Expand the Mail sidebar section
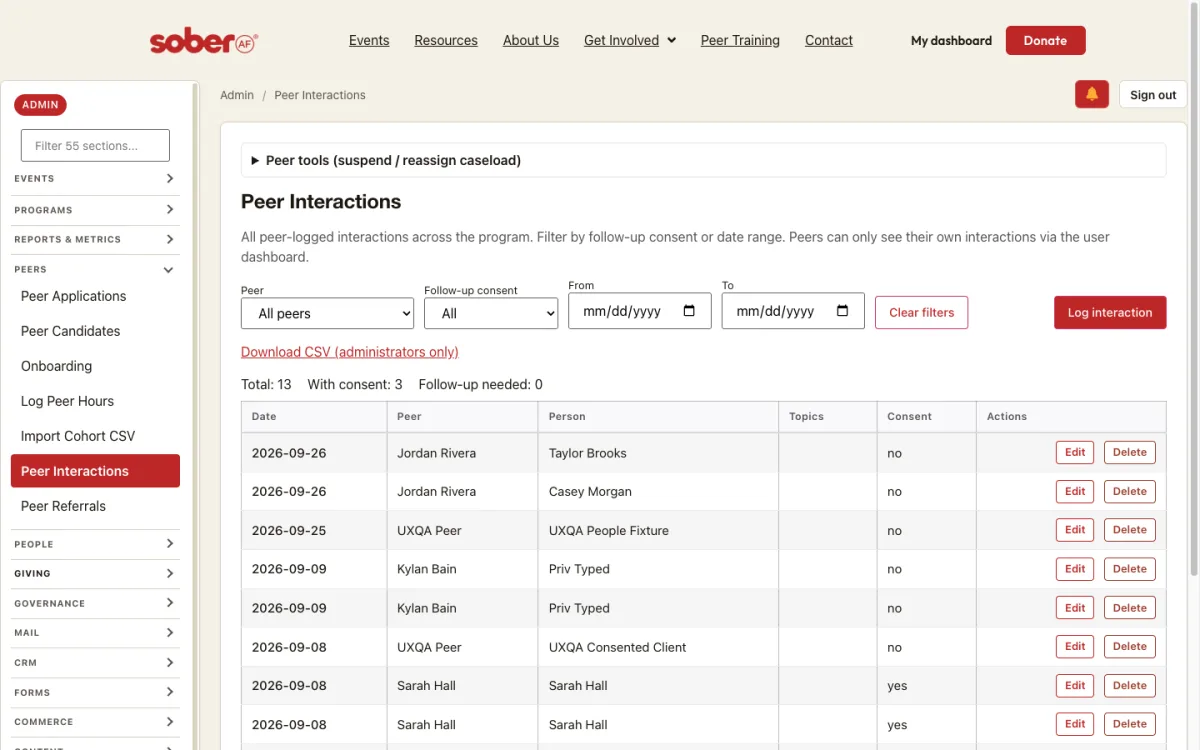This screenshot has height=750, width=1200. tap(95, 633)
